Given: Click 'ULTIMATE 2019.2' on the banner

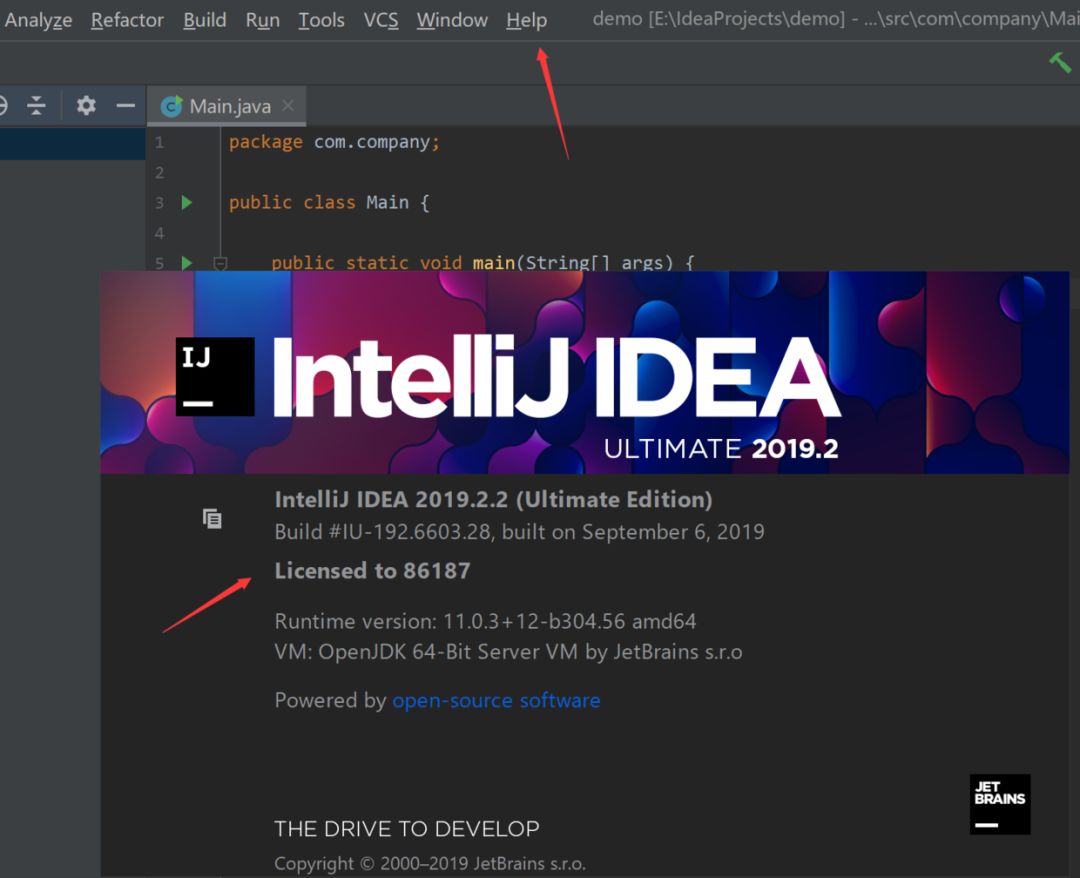Looking at the screenshot, I should coord(721,449).
